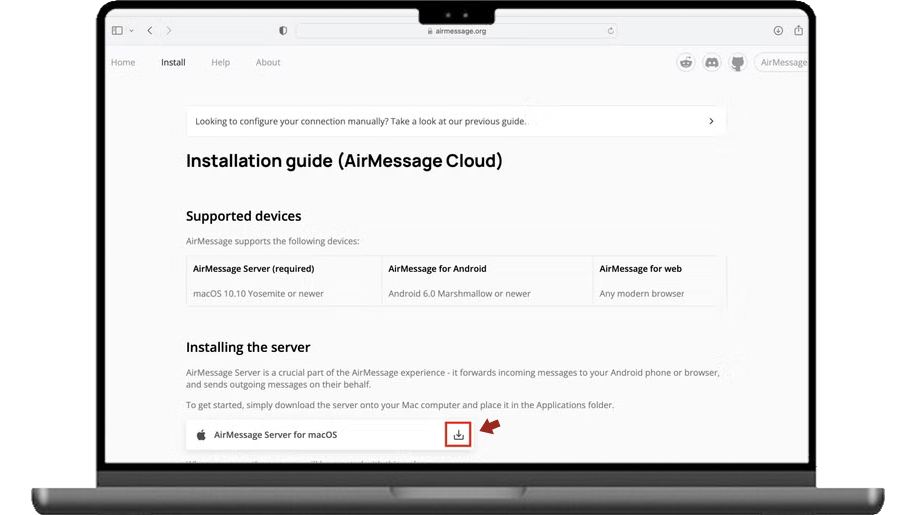Screen dimensions: 900x515
Task: Click 'AirMessage Server for macOS' text
Action: pyautogui.click(x=276, y=435)
